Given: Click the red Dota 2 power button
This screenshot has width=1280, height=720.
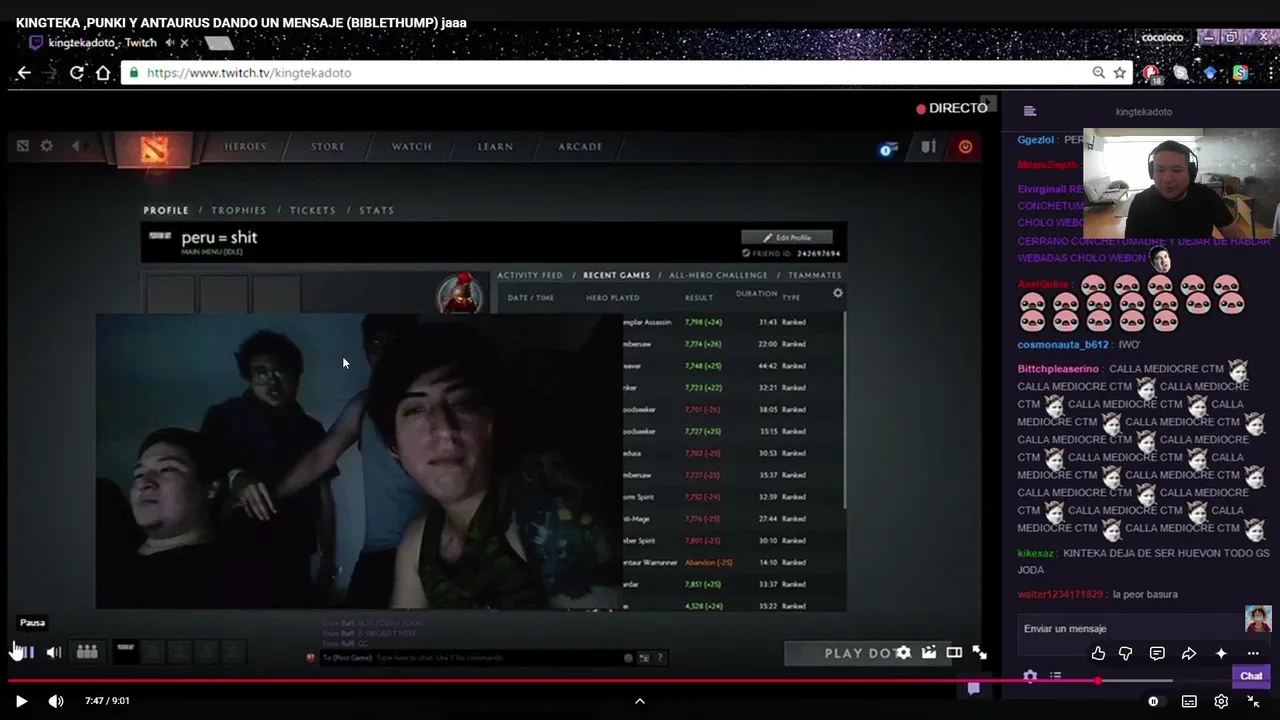Looking at the screenshot, I should tap(965, 147).
